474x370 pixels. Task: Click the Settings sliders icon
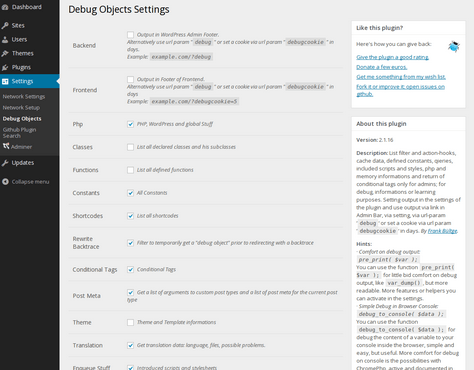point(5,81)
